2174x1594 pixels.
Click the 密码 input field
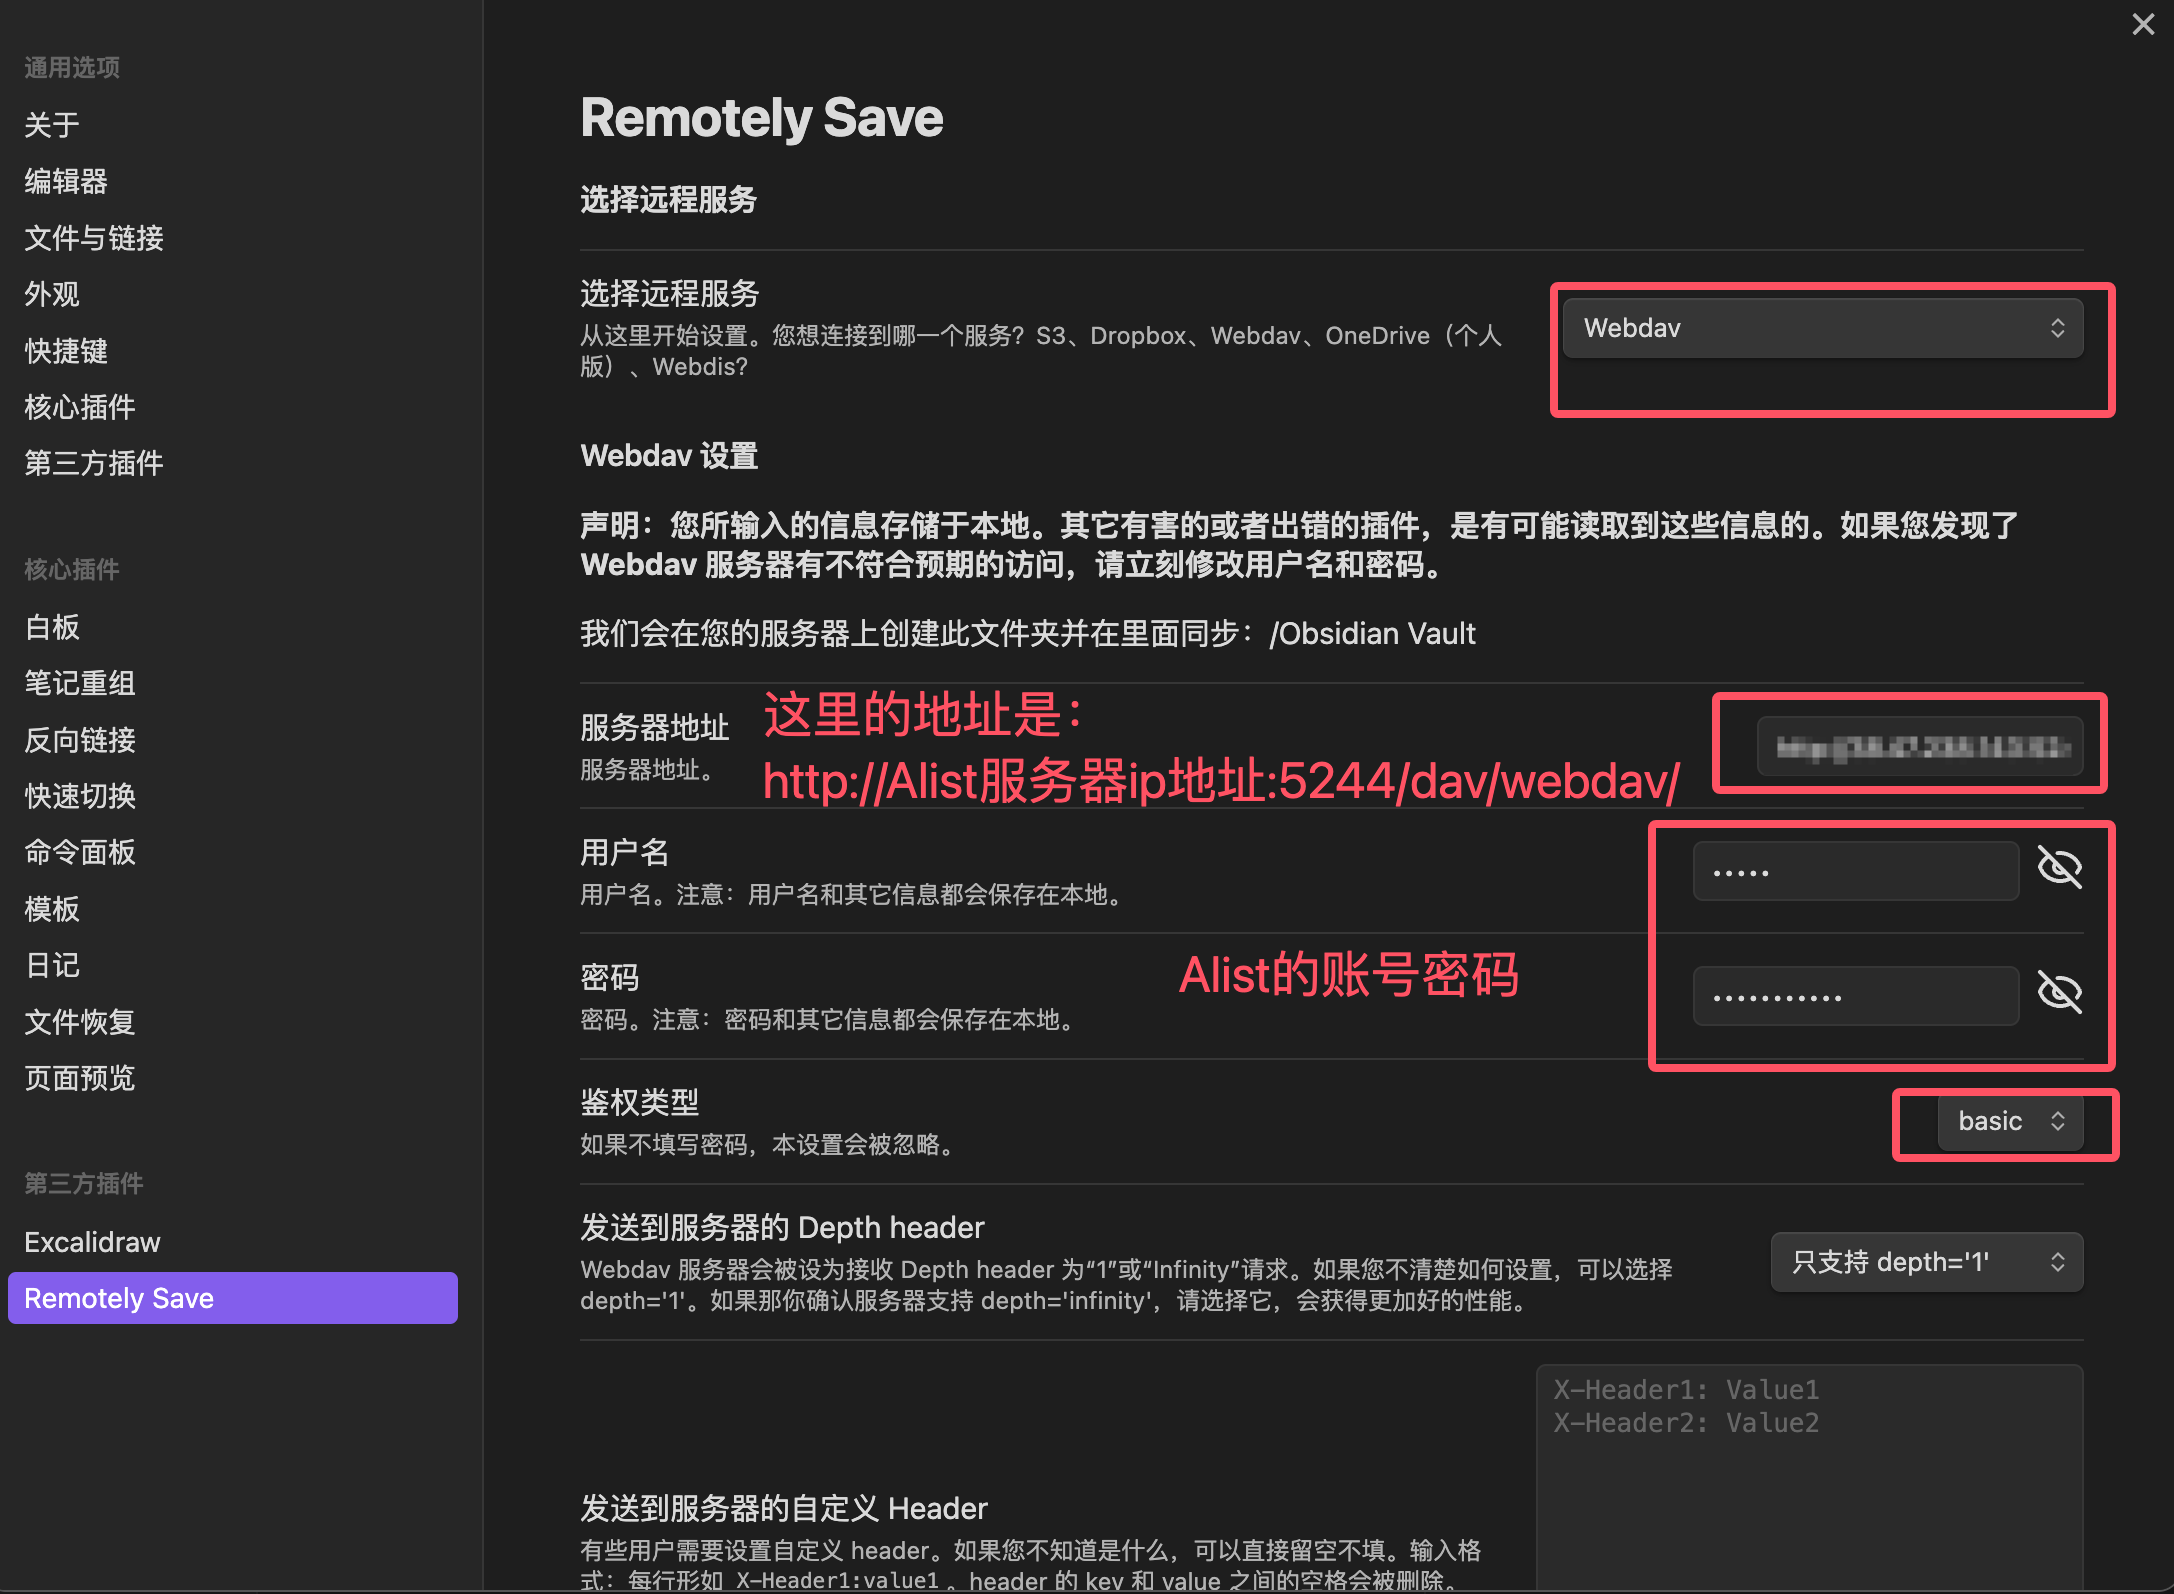[1856, 996]
